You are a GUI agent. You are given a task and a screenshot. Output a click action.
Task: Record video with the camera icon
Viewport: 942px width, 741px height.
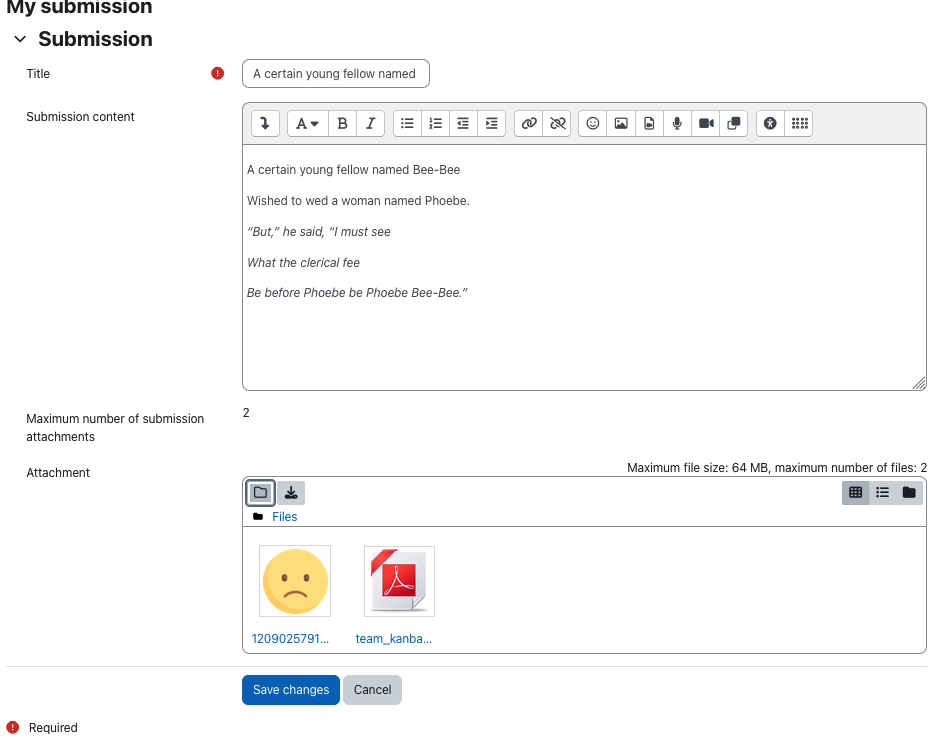[x=706, y=124]
